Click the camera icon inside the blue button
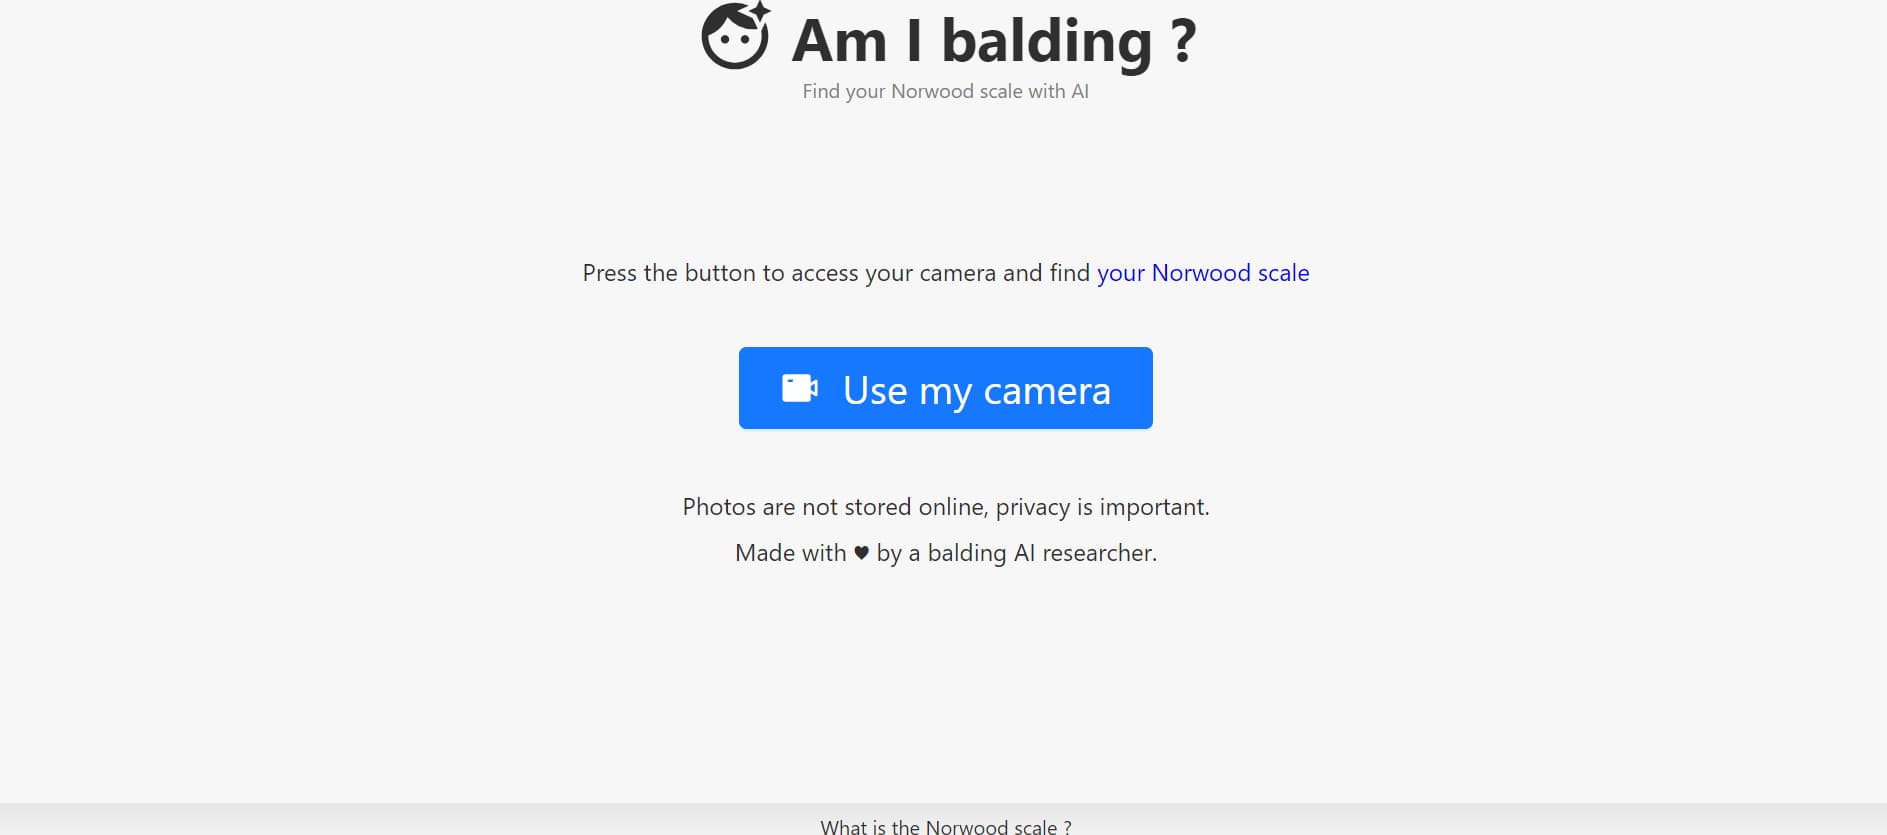The height and width of the screenshot is (835, 1887). click(800, 388)
